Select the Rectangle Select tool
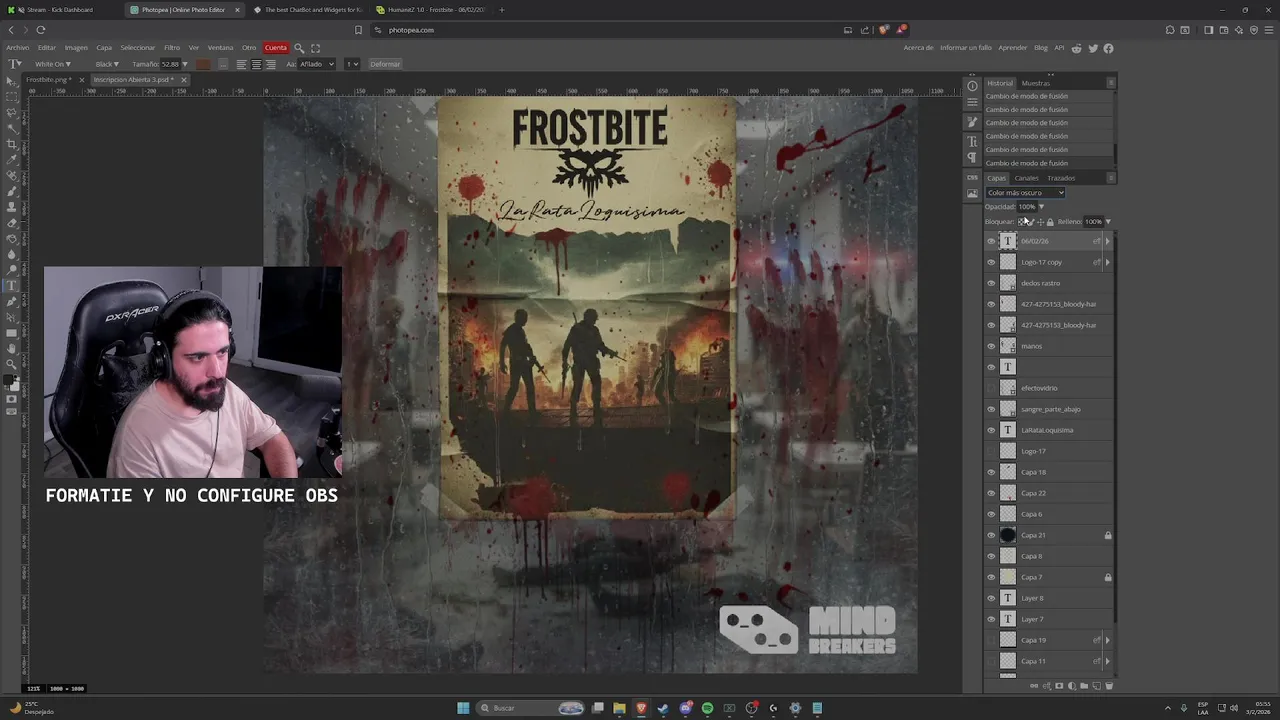The width and height of the screenshot is (1280, 720). 12,96
